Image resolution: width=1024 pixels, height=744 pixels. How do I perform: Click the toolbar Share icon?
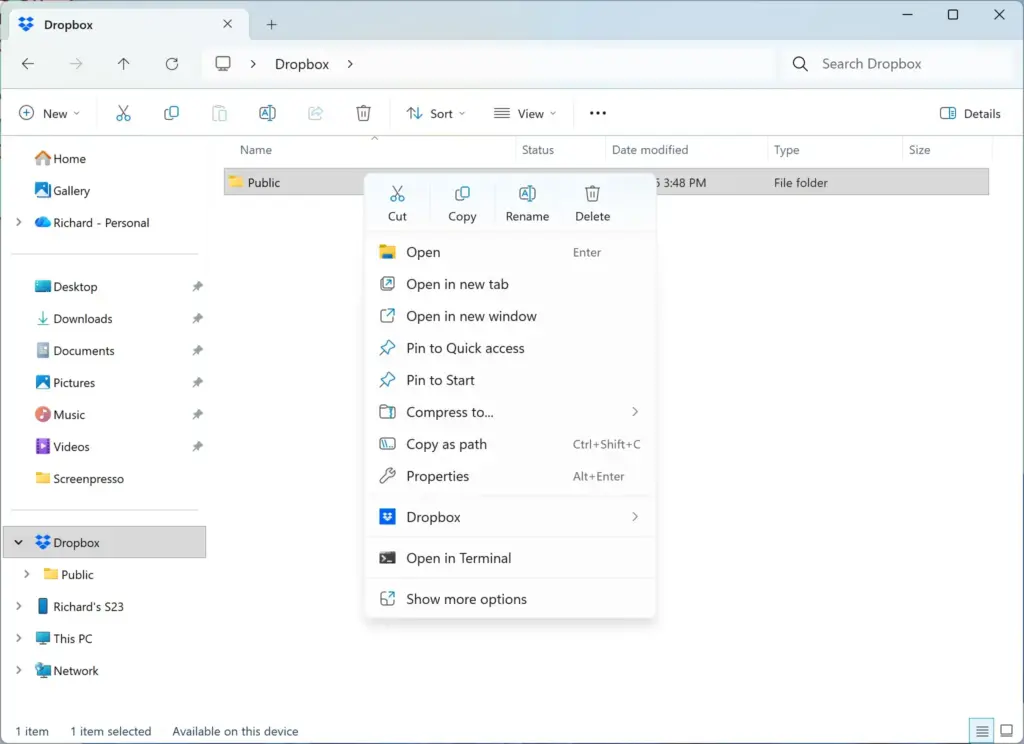(x=315, y=113)
